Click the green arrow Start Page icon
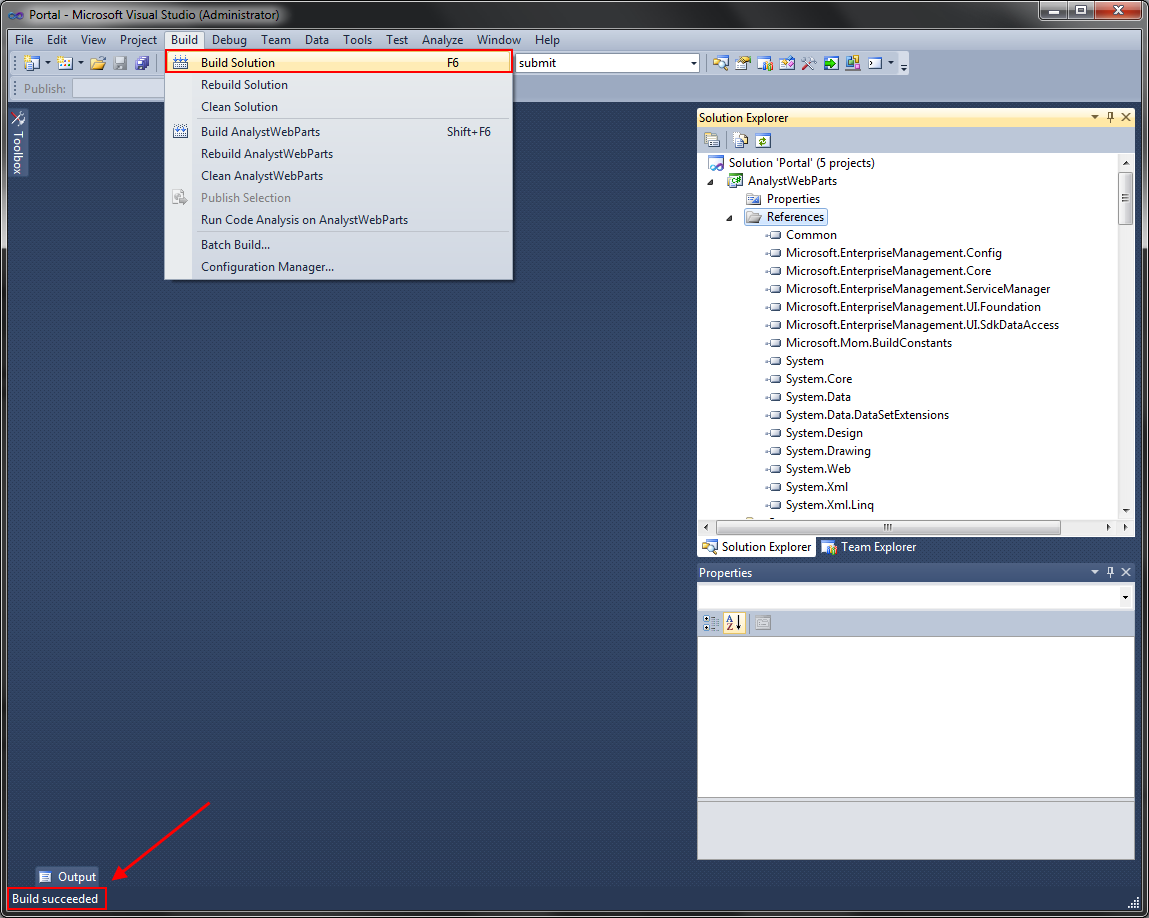This screenshot has width=1149, height=918. (831, 63)
